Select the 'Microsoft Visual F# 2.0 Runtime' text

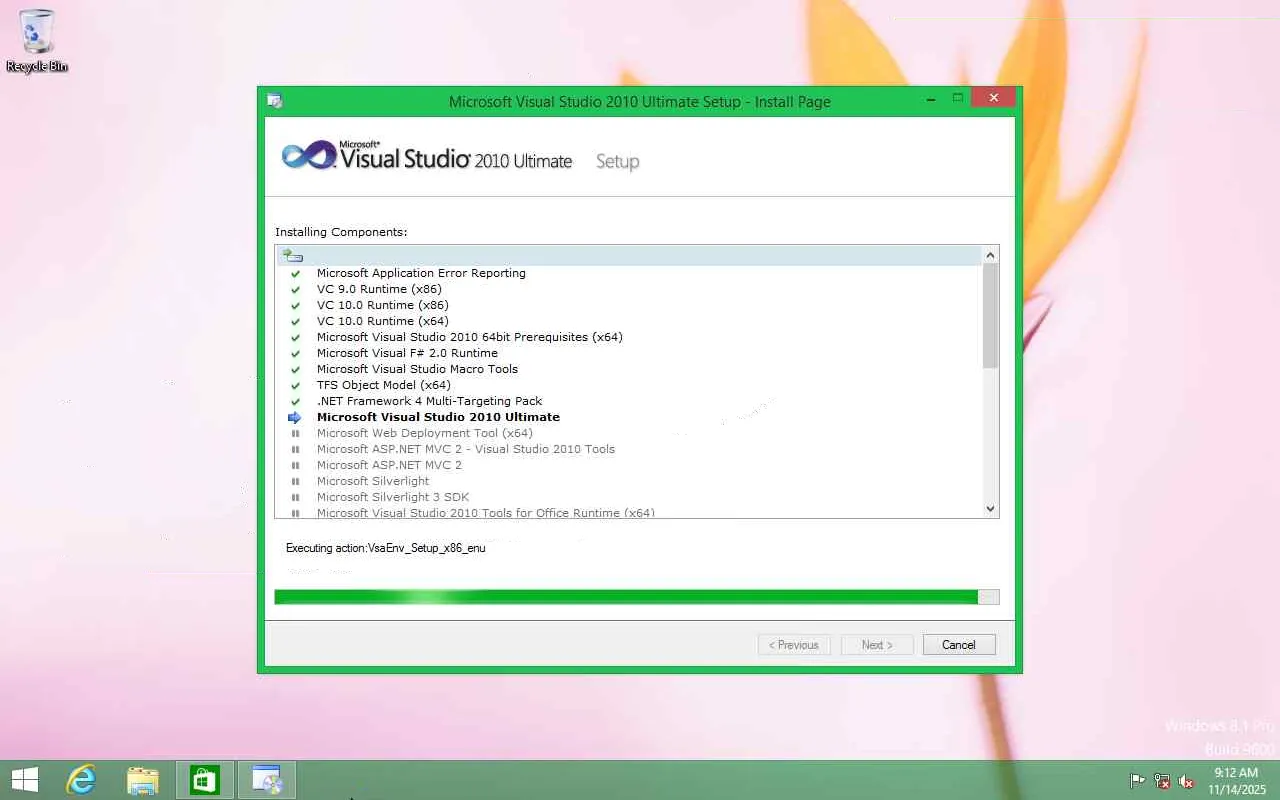[x=407, y=353]
